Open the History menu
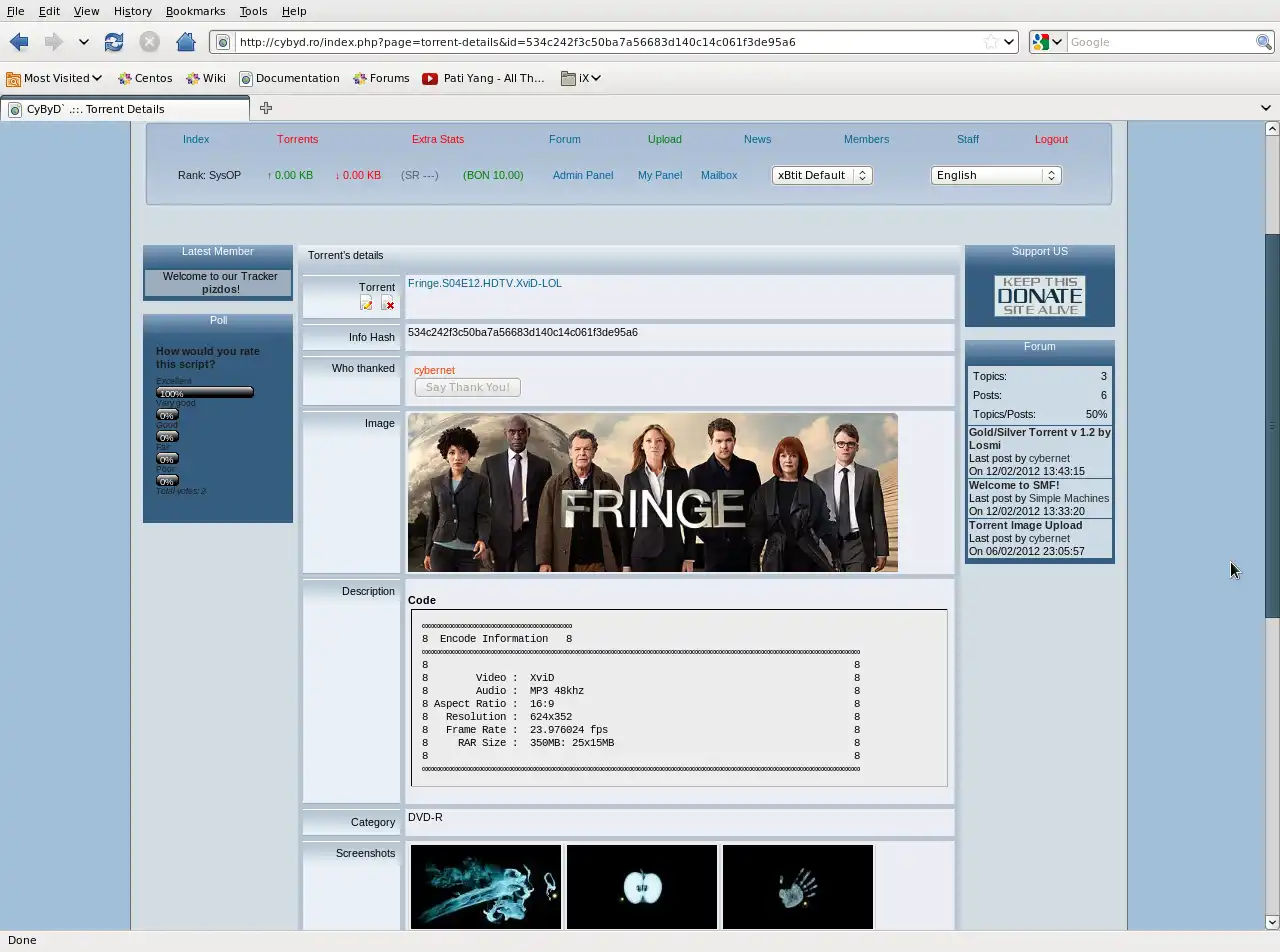The width and height of the screenshot is (1280, 952). (x=132, y=11)
